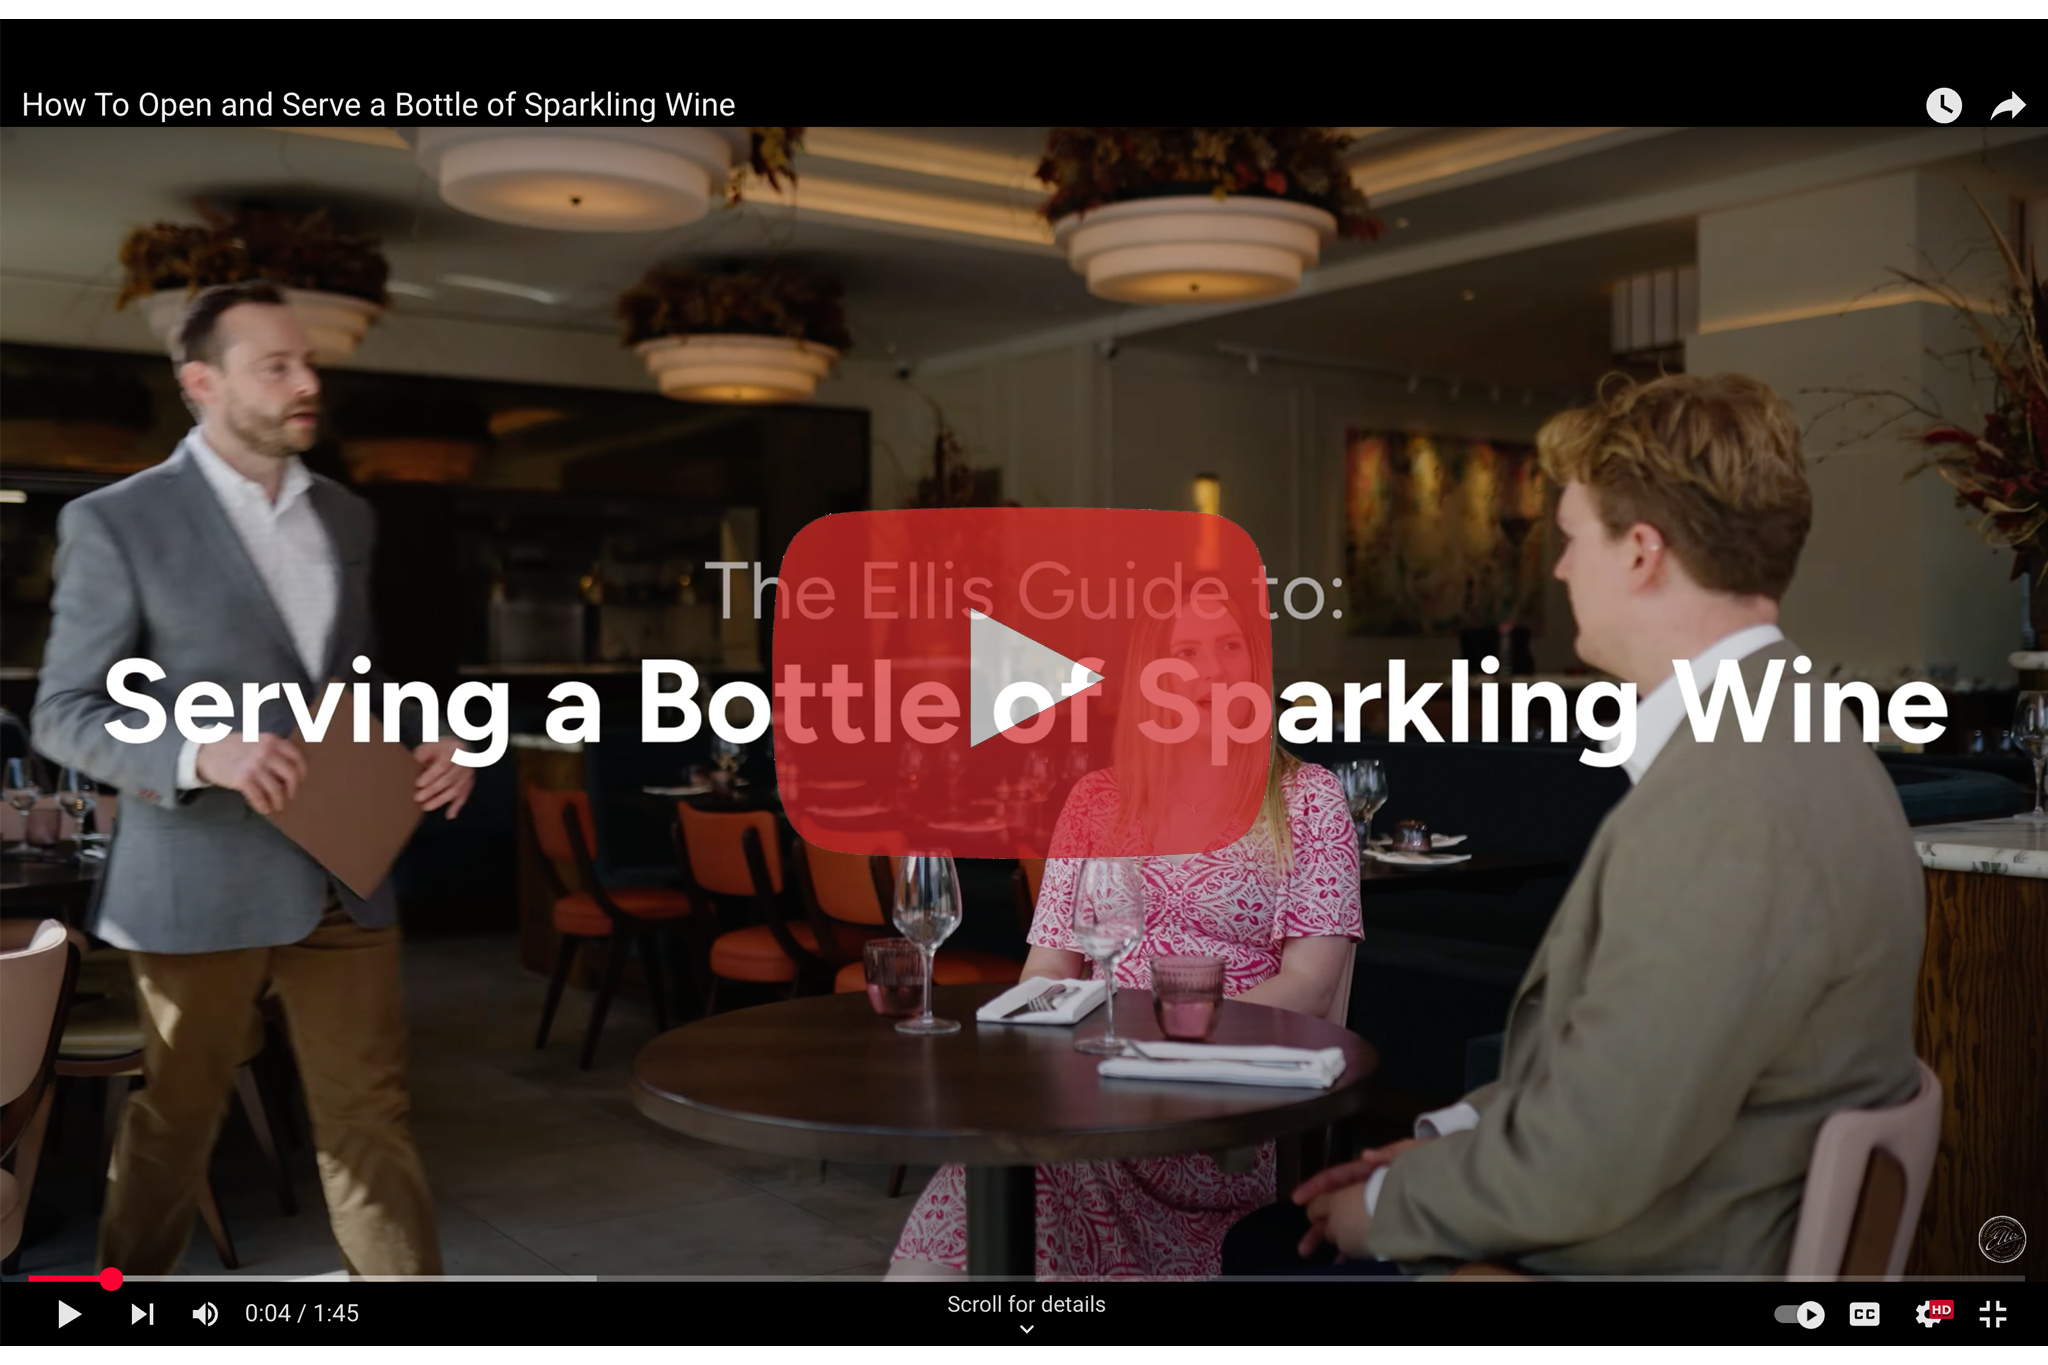2048x1365 pixels.
Task: Expand details via the chevron below Scroll
Action: [1026, 1329]
